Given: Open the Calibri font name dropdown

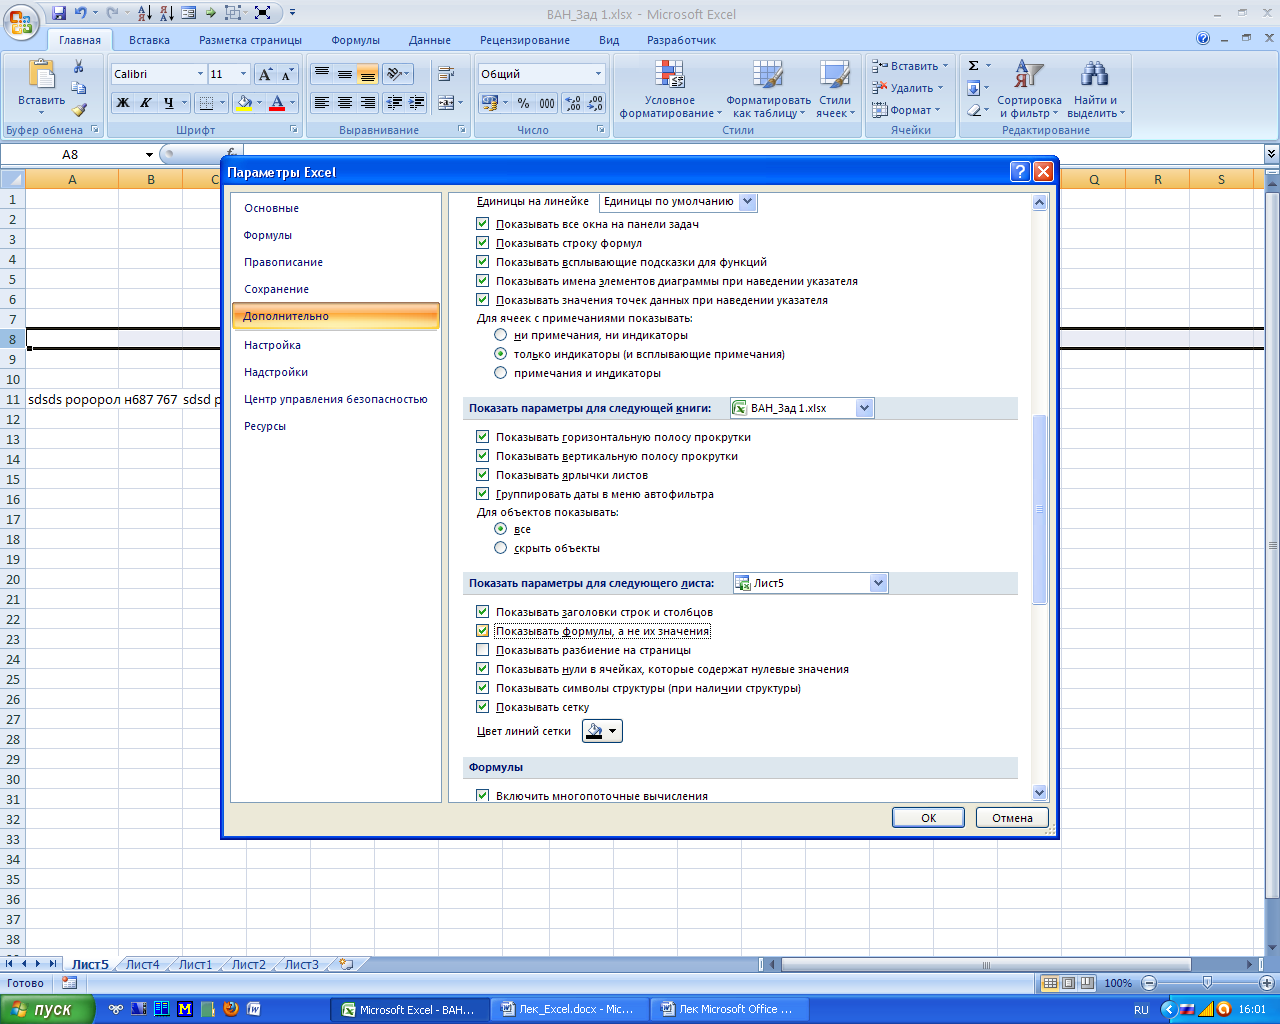Looking at the screenshot, I should tap(199, 74).
